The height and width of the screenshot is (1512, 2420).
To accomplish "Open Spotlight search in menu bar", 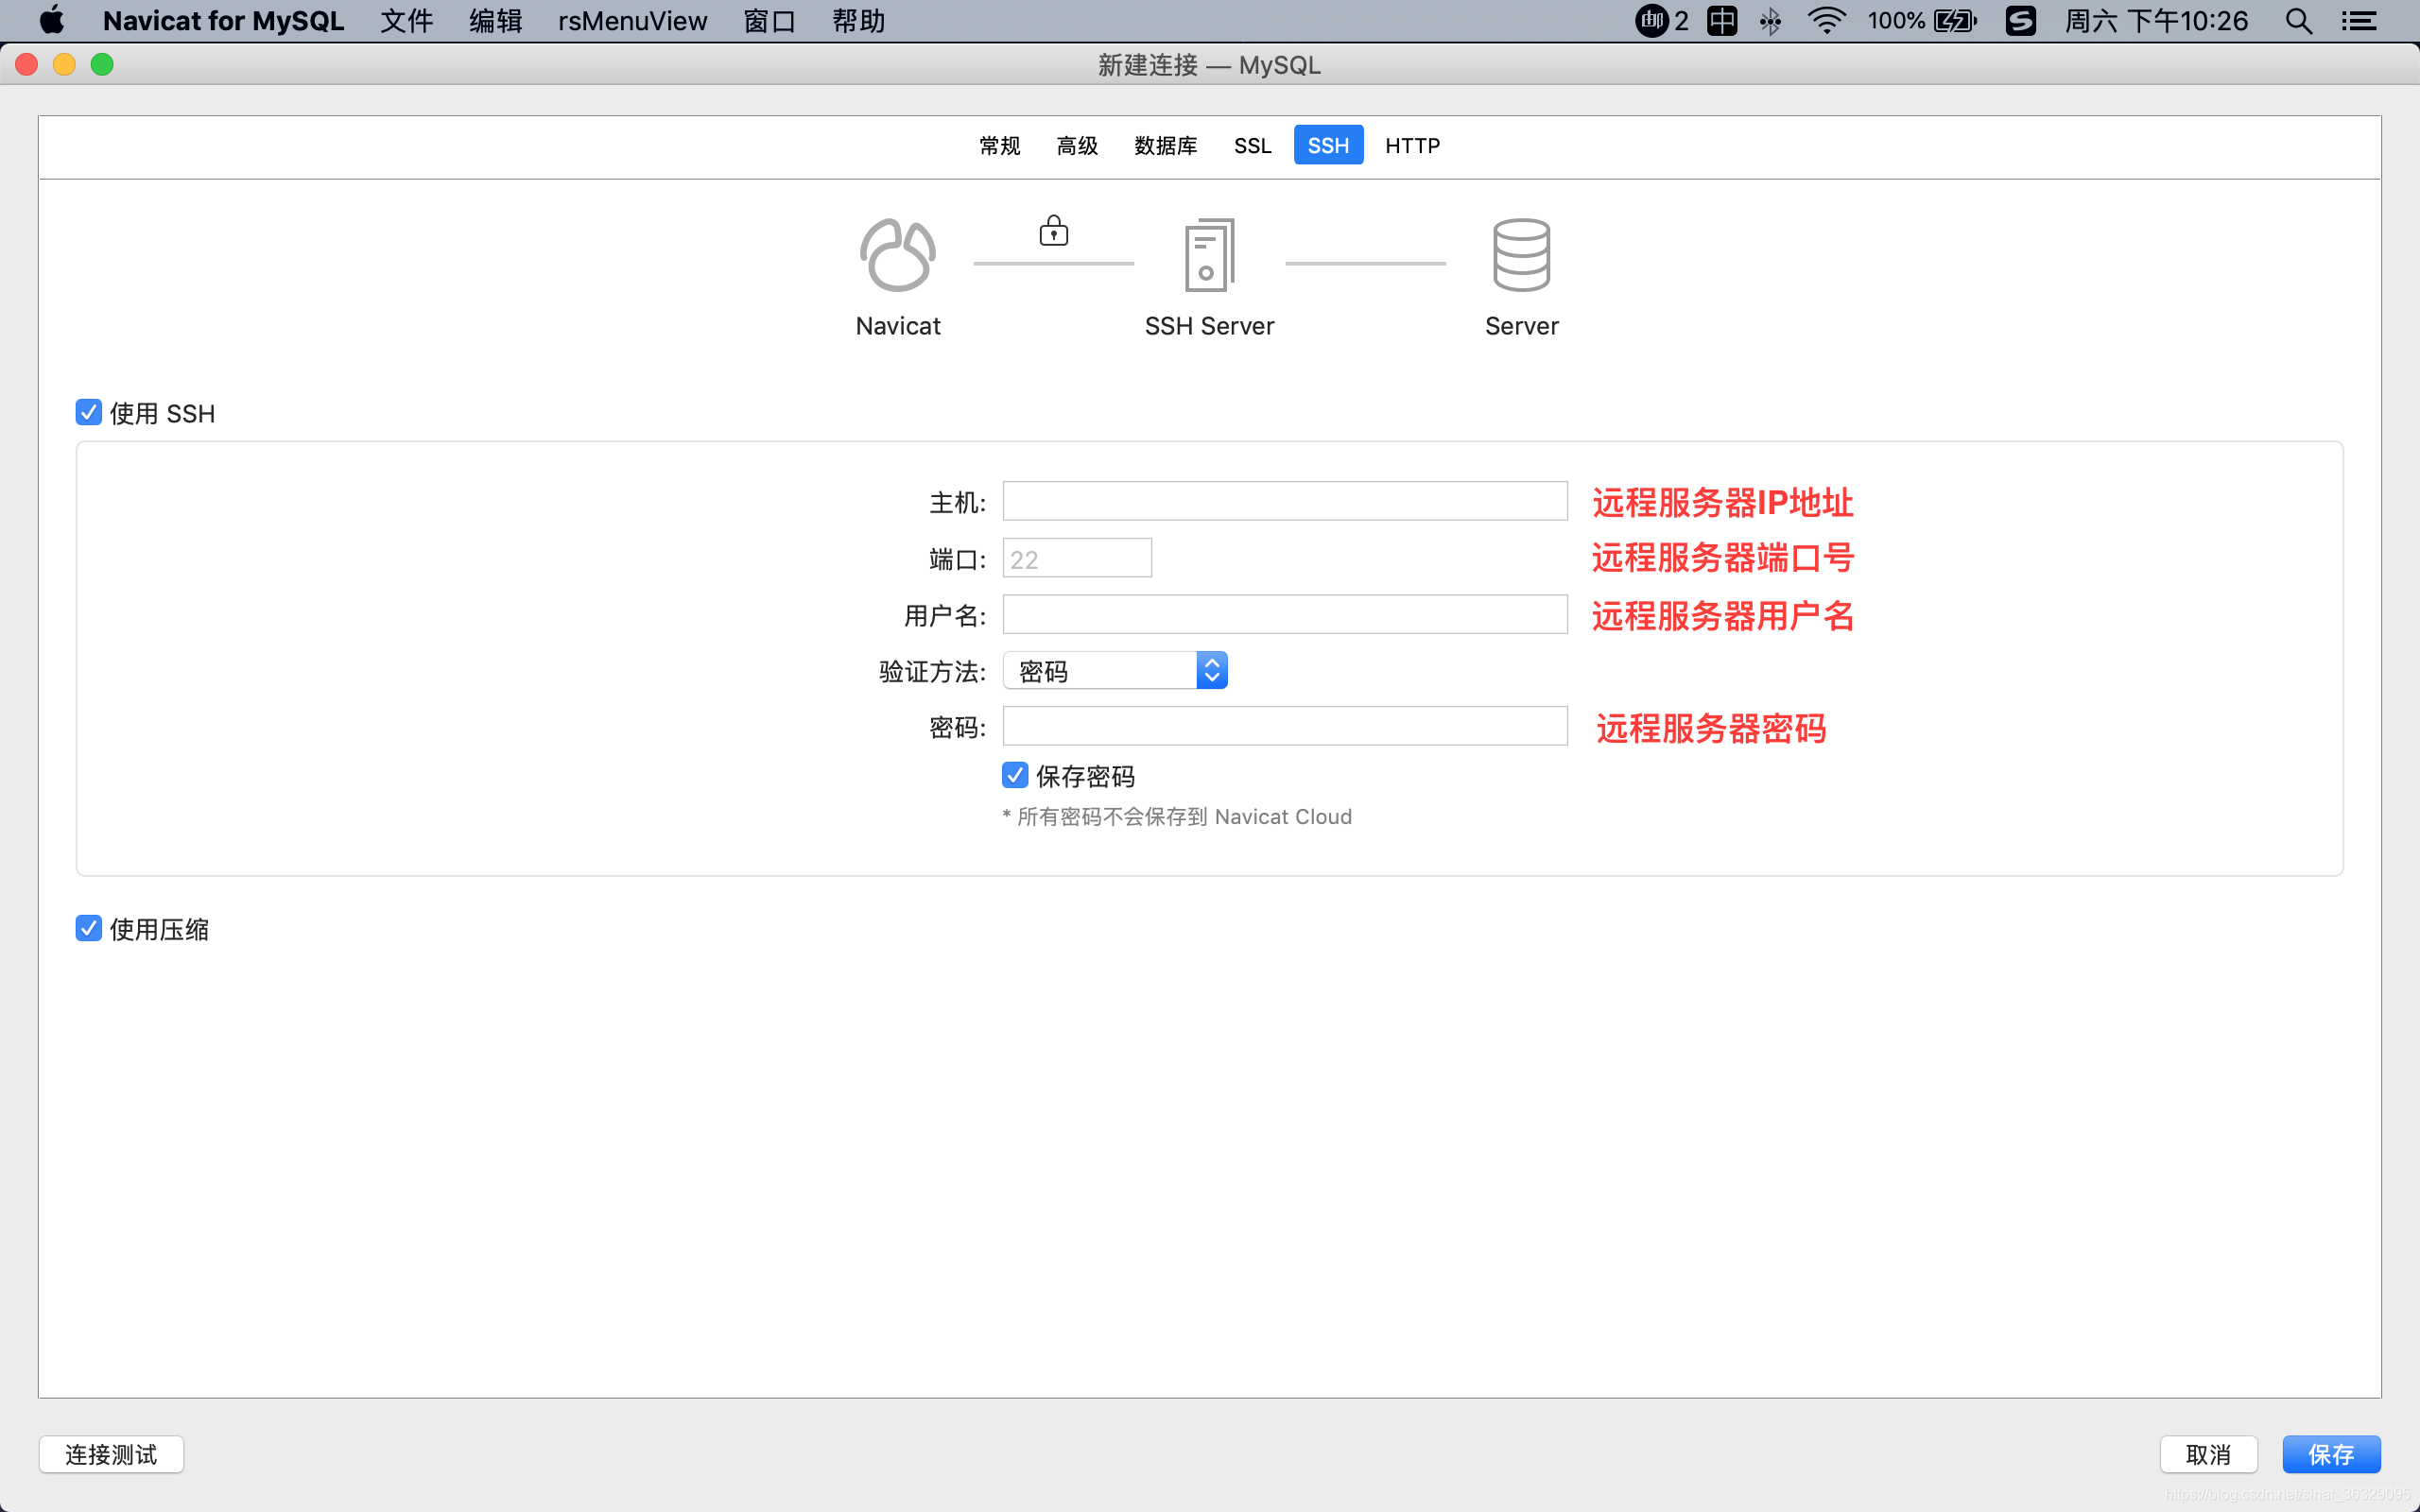I will [2299, 21].
